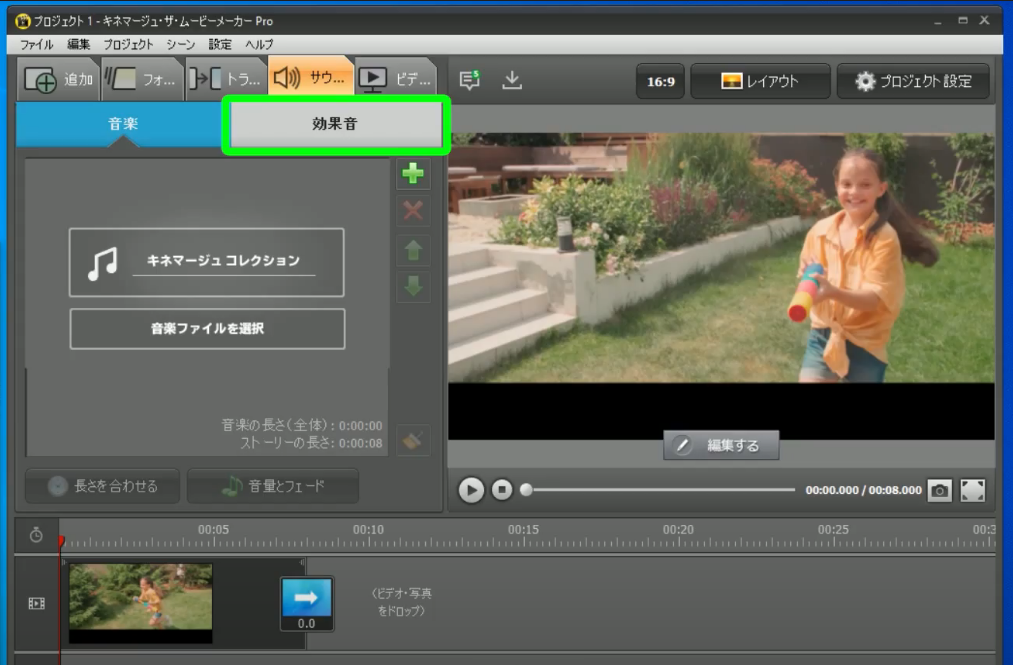1013x665 pixels.
Task: Click the 編集する button on preview
Action: [720, 446]
